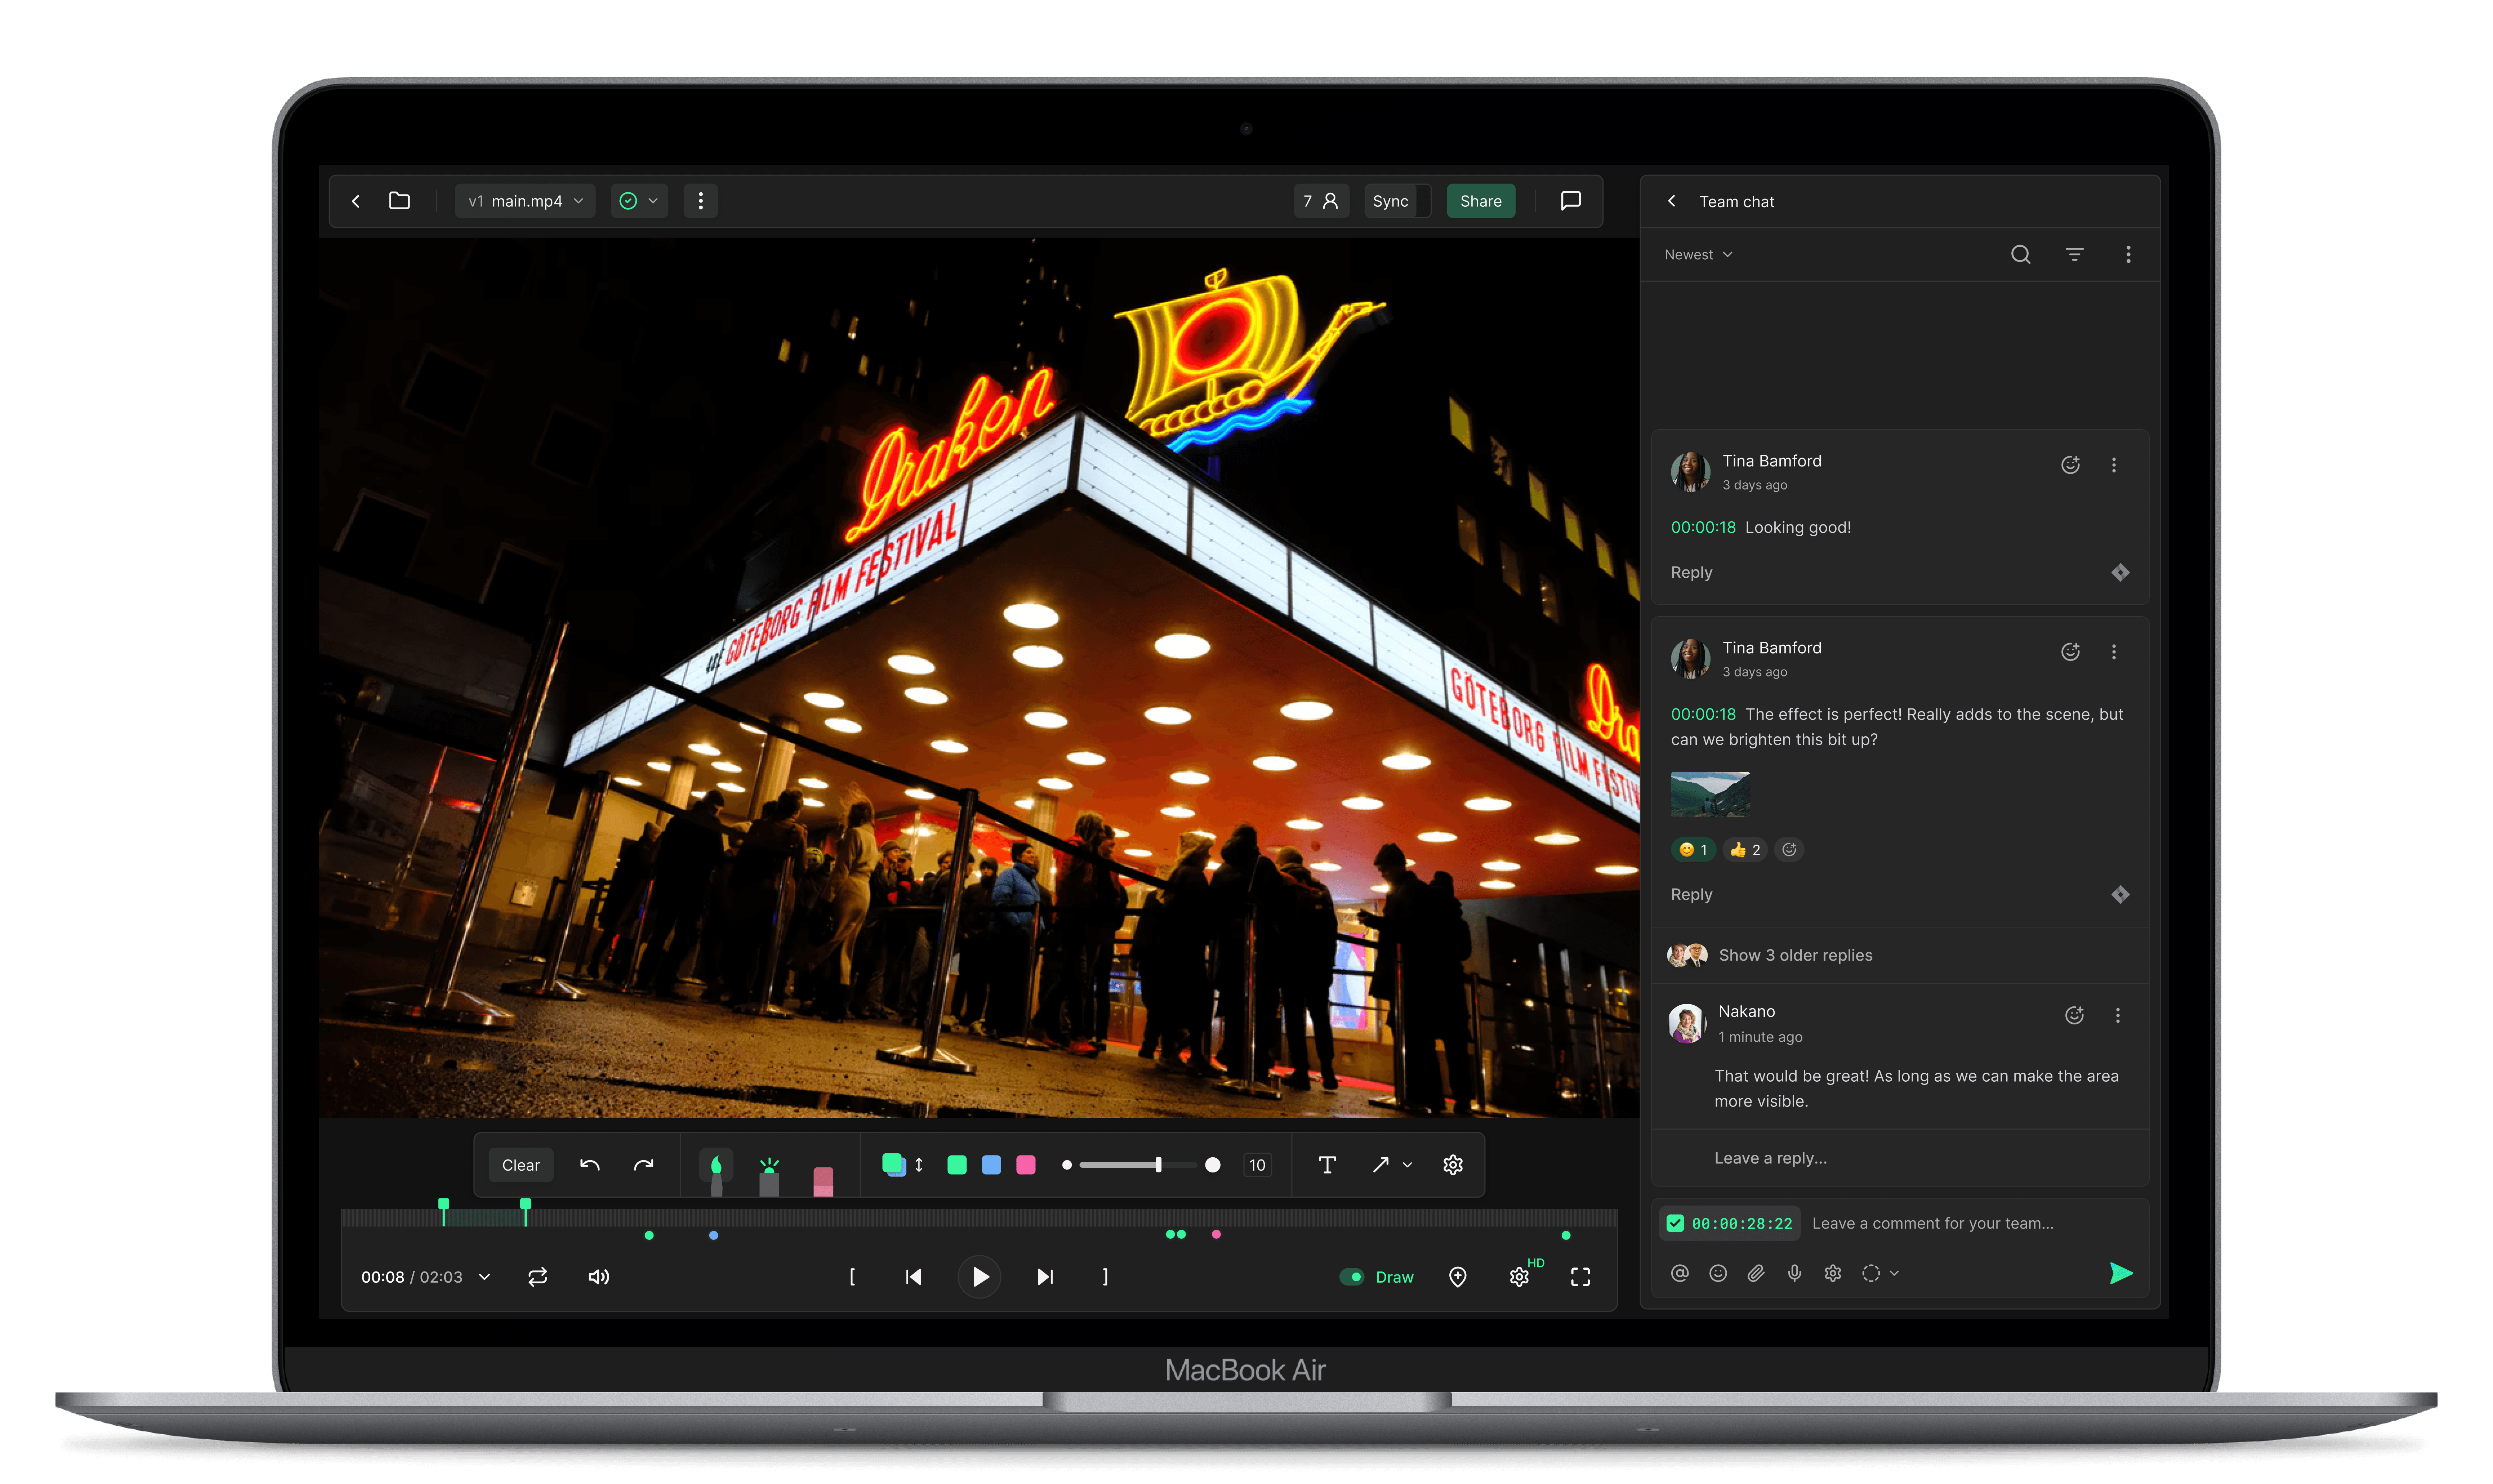The width and height of the screenshot is (2493, 1484).
Task: Click the loop playback icon
Action: pyautogui.click(x=538, y=1277)
